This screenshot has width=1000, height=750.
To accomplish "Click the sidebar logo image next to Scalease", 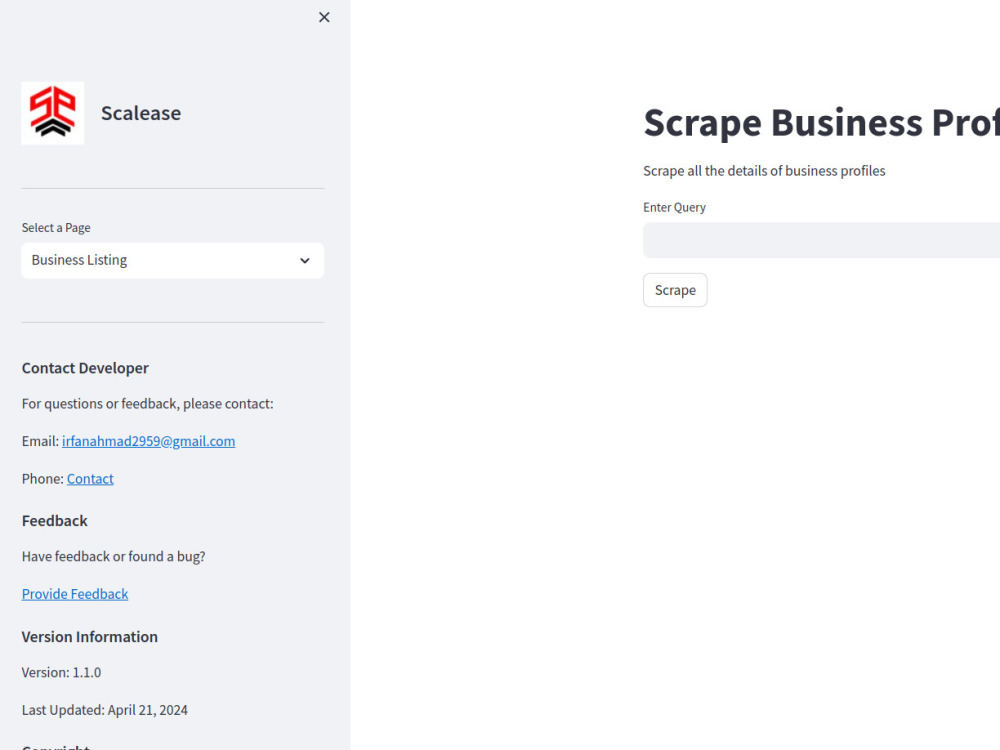I will [52, 112].
